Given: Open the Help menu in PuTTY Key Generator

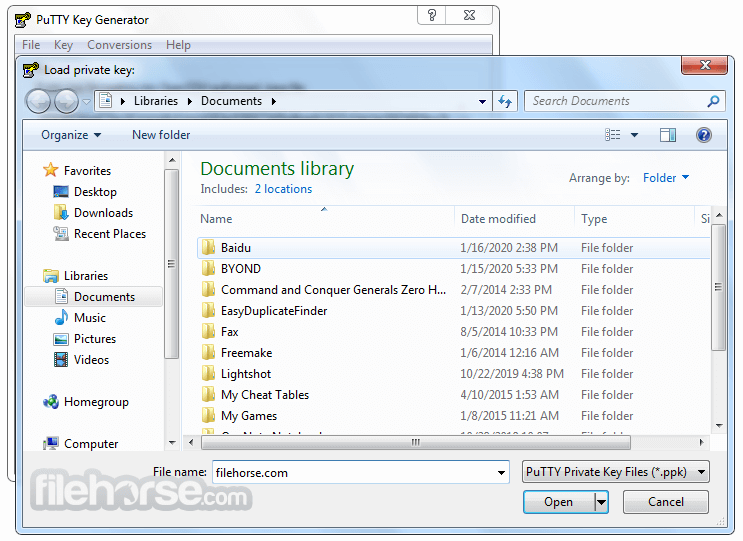Looking at the screenshot, I should tap(178, 45).
